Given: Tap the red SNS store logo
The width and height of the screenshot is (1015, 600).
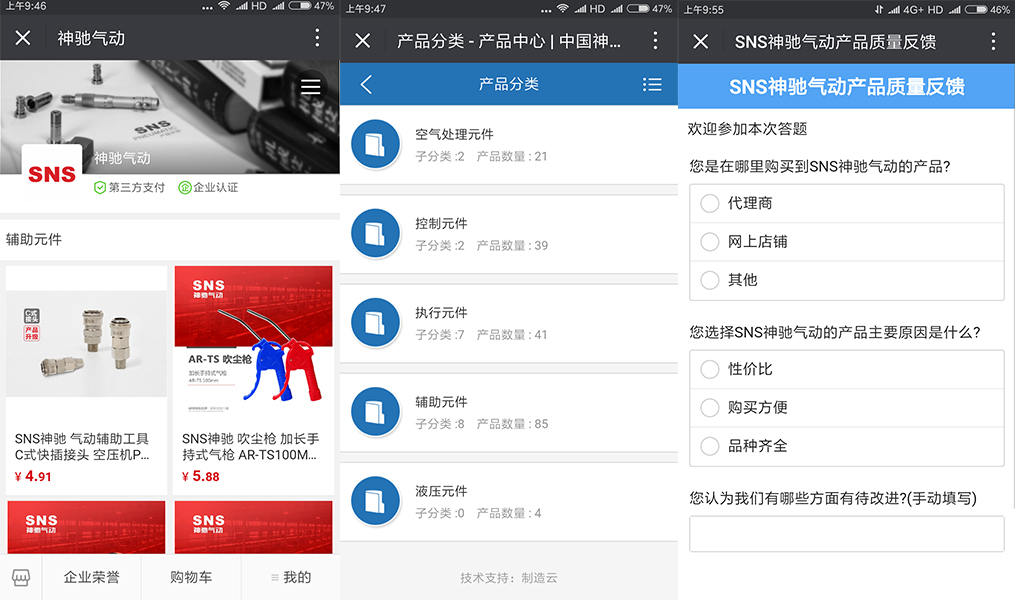Looking at the screenshot, I should (52, 173).
